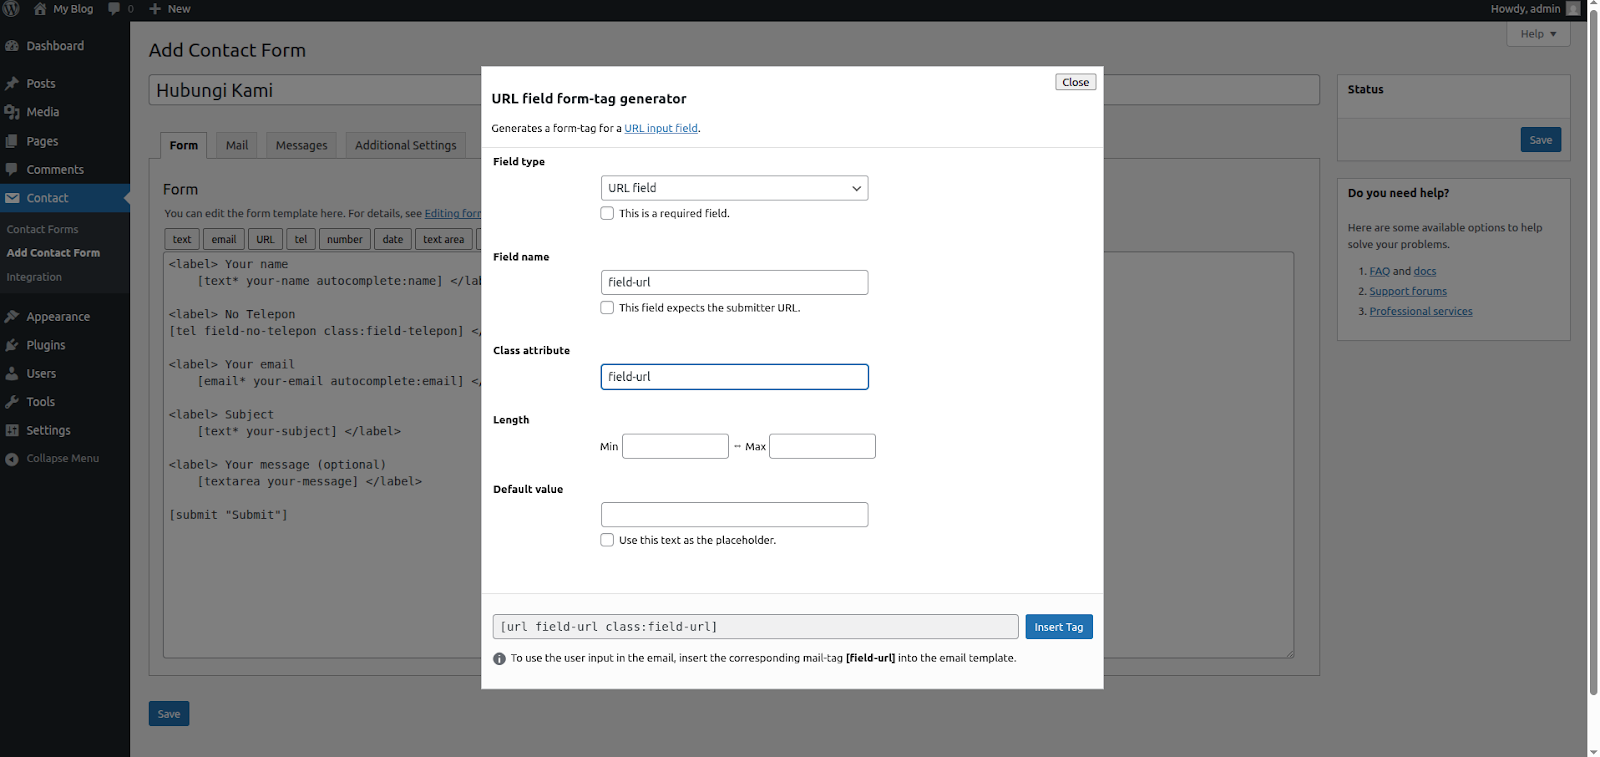Click the WordPress logo icon

tap(11, 9)
